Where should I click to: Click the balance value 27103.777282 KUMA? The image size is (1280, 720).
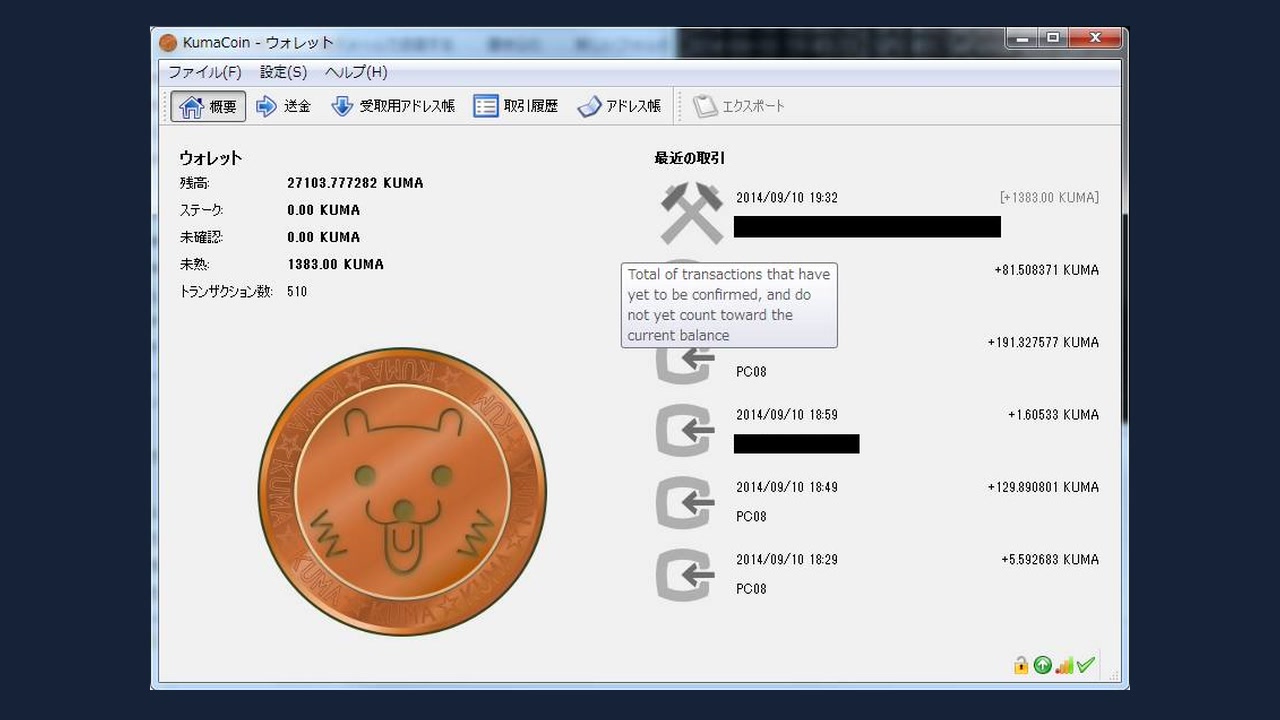tap(355, 183)
